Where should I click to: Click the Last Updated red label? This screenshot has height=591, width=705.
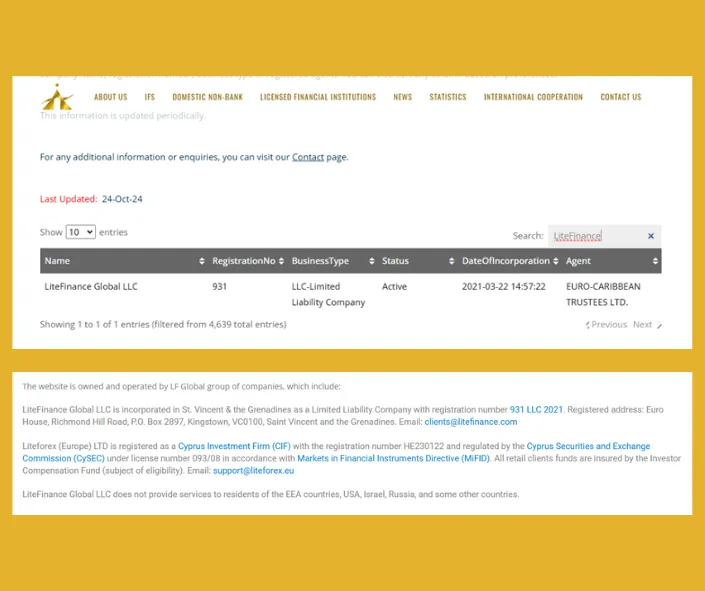68,199
